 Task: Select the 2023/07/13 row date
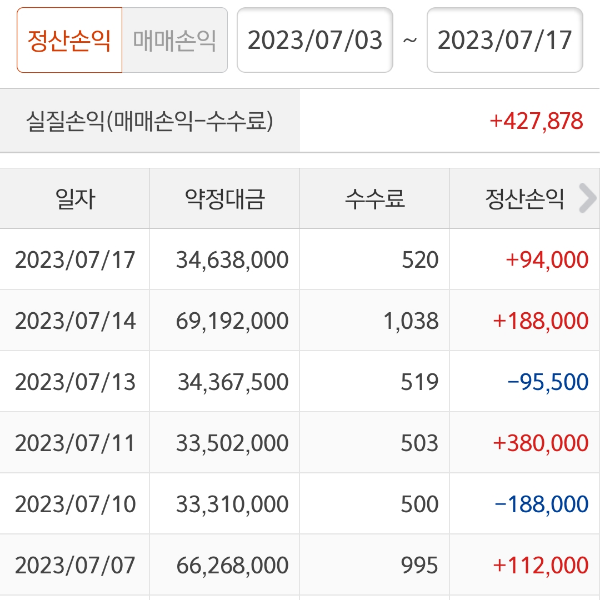(75, 382)
